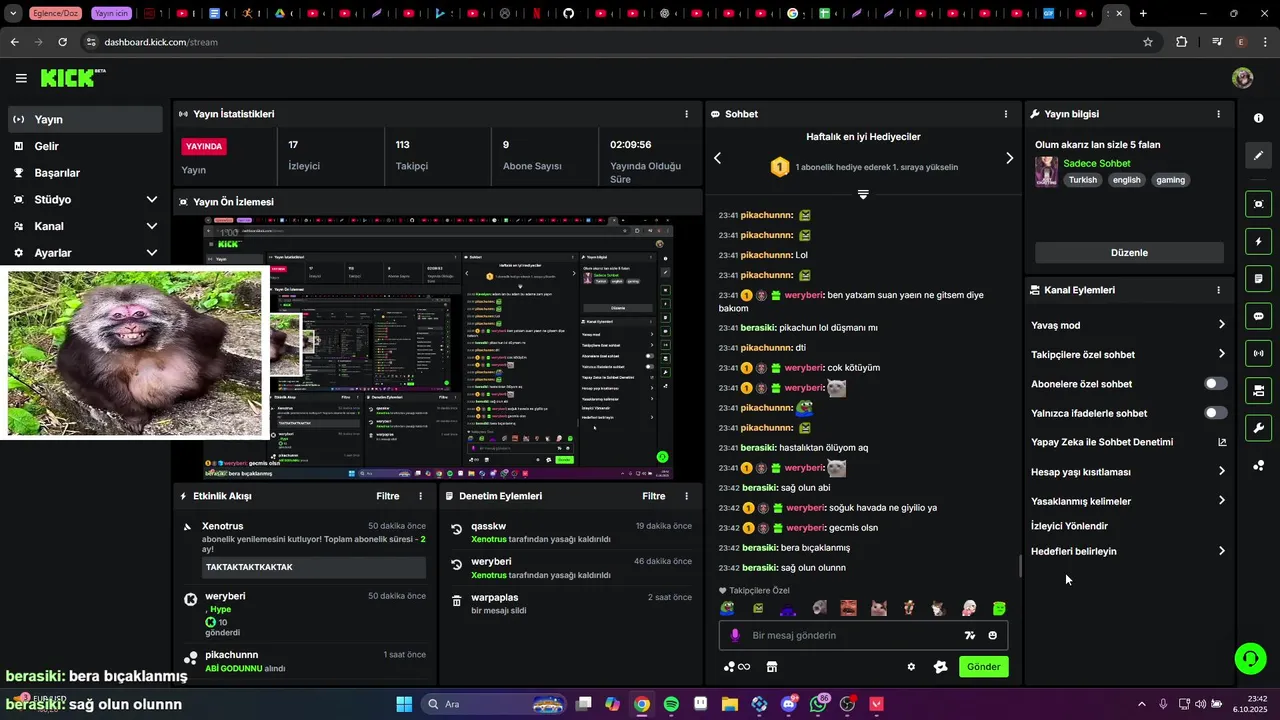This screenshot has height=720, width=1280.
Task: Expand the Kanal sidebar section
Action: point(152,226)
